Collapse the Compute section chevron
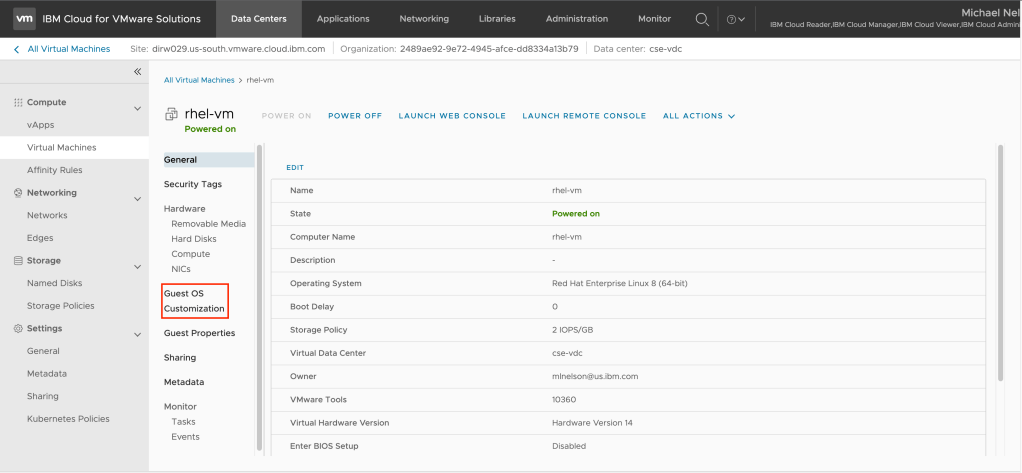Viewport: 1022px width, 473px height. pos(138,108)
